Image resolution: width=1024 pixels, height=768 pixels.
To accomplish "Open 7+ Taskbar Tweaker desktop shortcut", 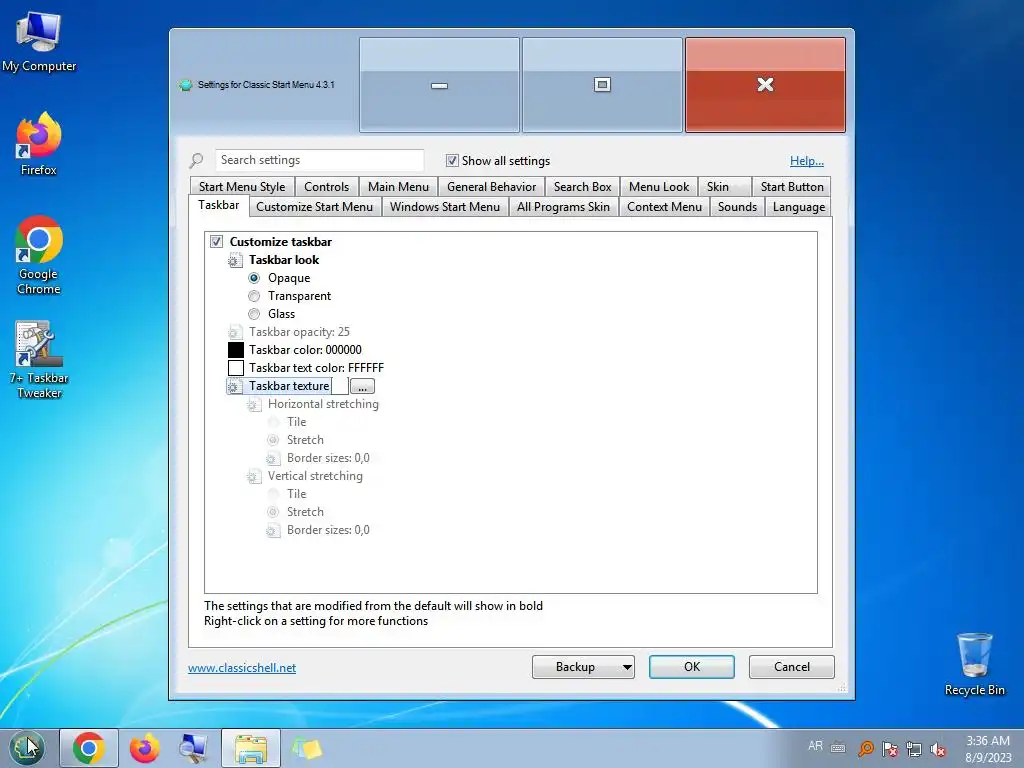I will click(39, 359).
